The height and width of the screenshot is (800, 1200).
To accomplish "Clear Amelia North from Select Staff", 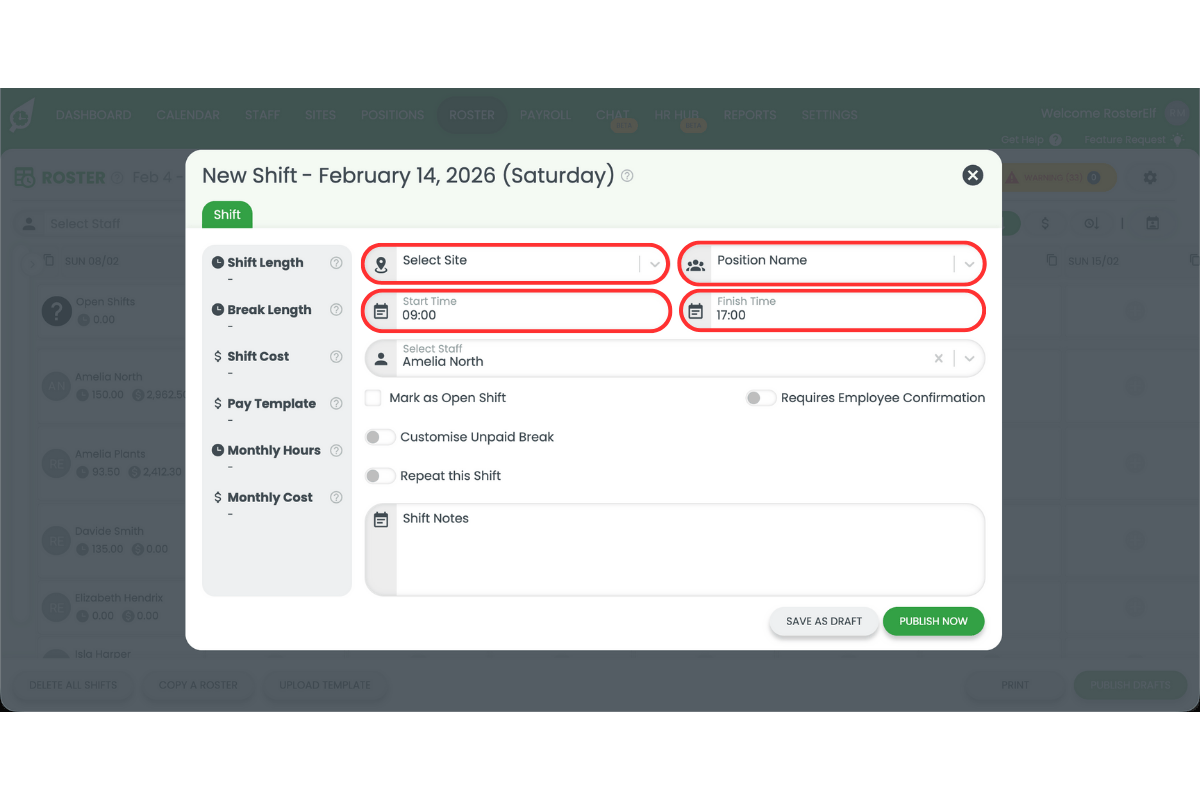I will [938, 358].
